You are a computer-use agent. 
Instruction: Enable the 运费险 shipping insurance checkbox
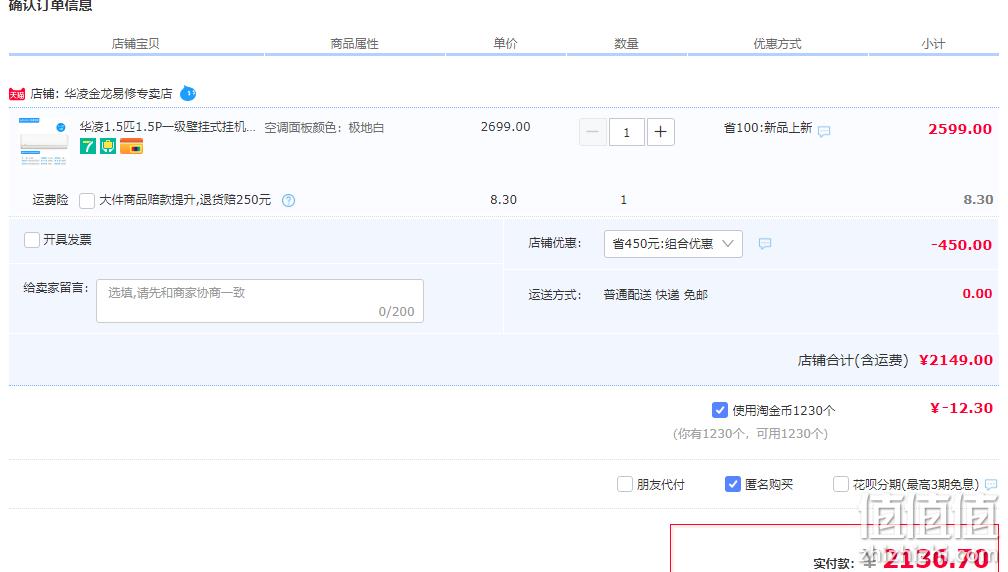click(x=87, y=201)
